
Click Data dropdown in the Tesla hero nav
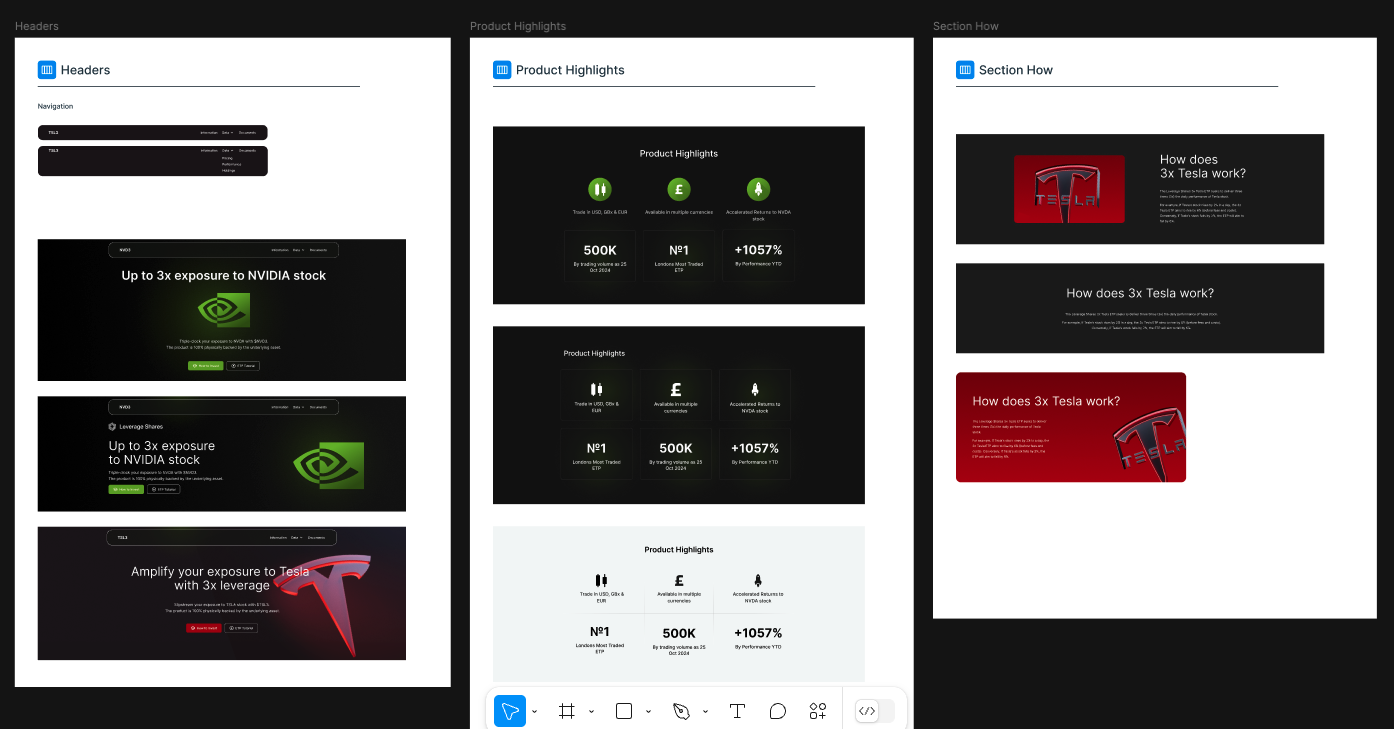click(x=298, y=538)
